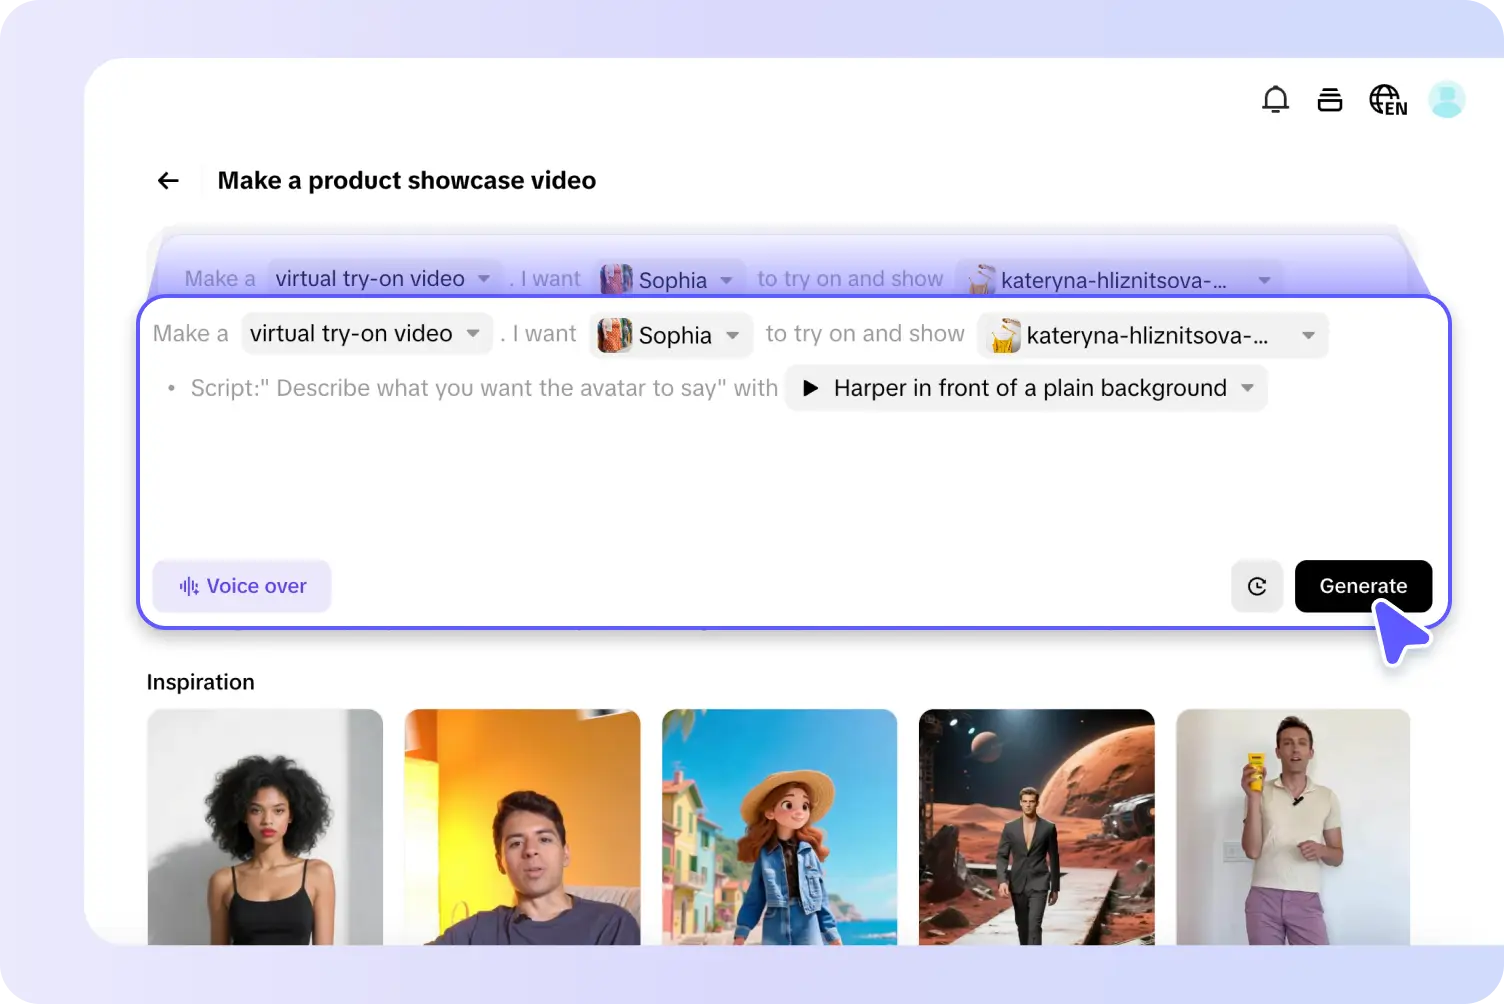Click the notification bell icon
Image resolution: width=1504 pixels, height=1004 pixels.
coord(1275,99)
